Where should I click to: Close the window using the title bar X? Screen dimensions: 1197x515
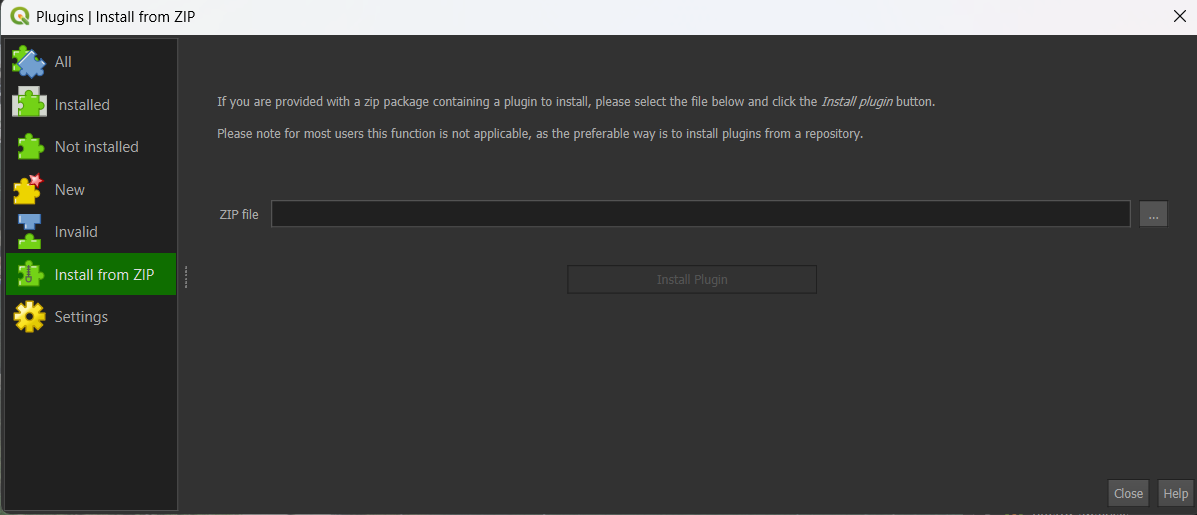(x=1179, y=16)
